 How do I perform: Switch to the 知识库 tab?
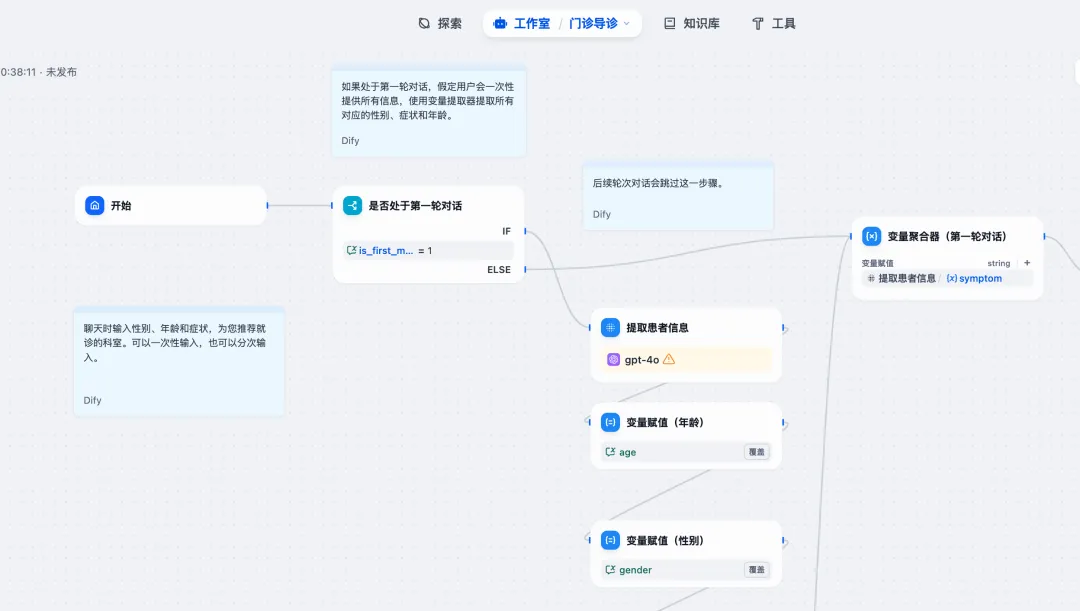(x=692, y=23)
